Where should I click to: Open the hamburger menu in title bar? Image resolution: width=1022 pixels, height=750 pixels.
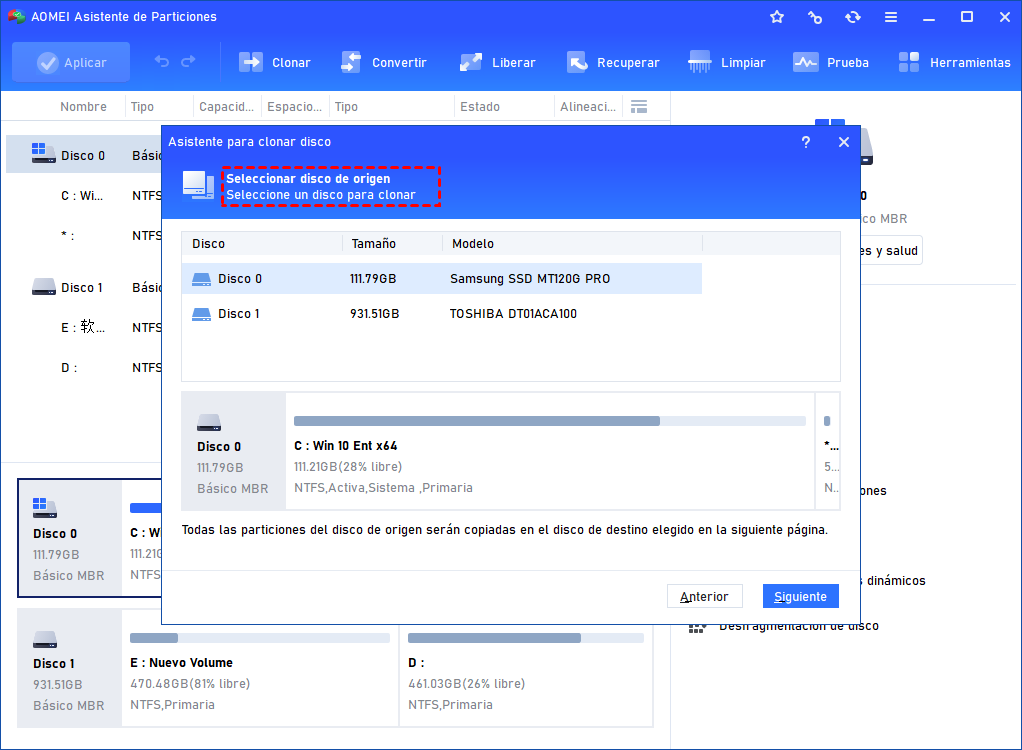click(891, 17)
